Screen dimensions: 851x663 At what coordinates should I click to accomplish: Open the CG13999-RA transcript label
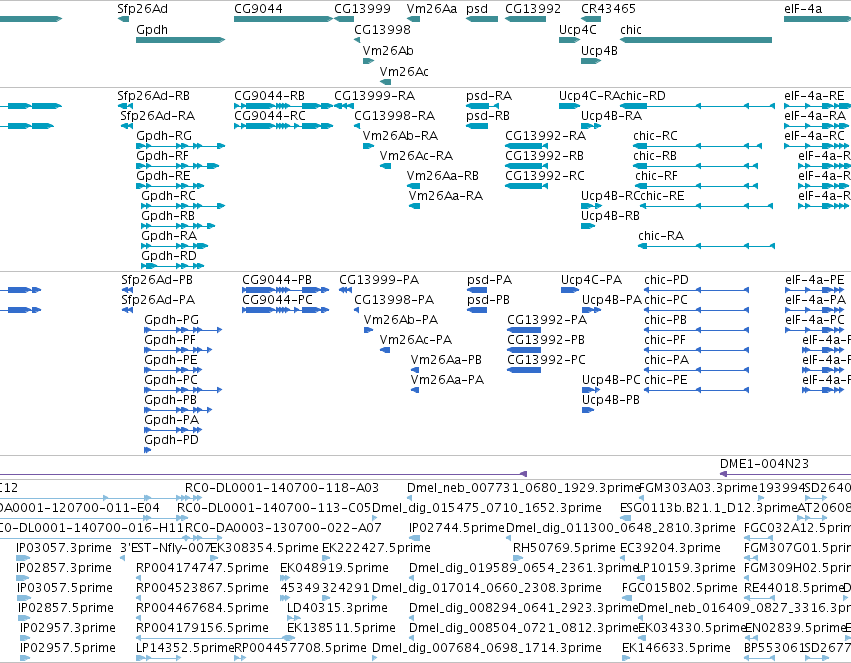(x=374, y=96)
